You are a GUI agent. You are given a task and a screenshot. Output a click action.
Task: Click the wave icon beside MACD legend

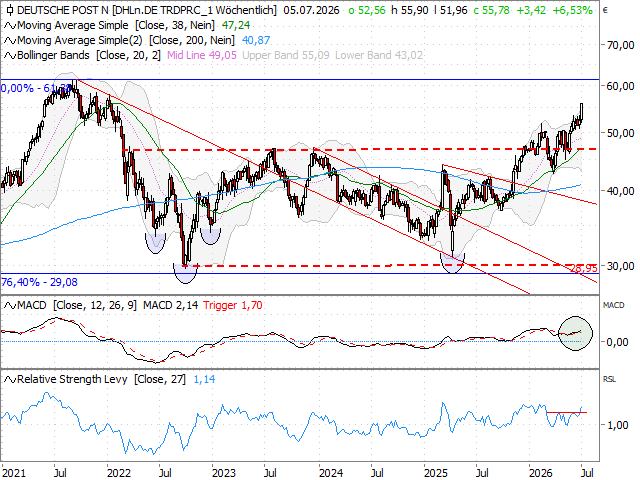pyautogui.click(x=10, y=306)
